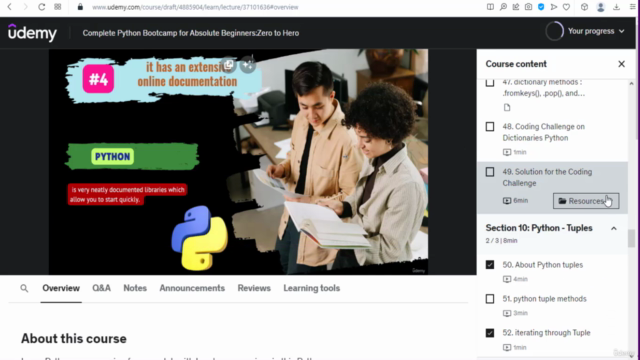The image size is (640, 360).
Task: Open browser reader view icon
Action: (490, 7)
